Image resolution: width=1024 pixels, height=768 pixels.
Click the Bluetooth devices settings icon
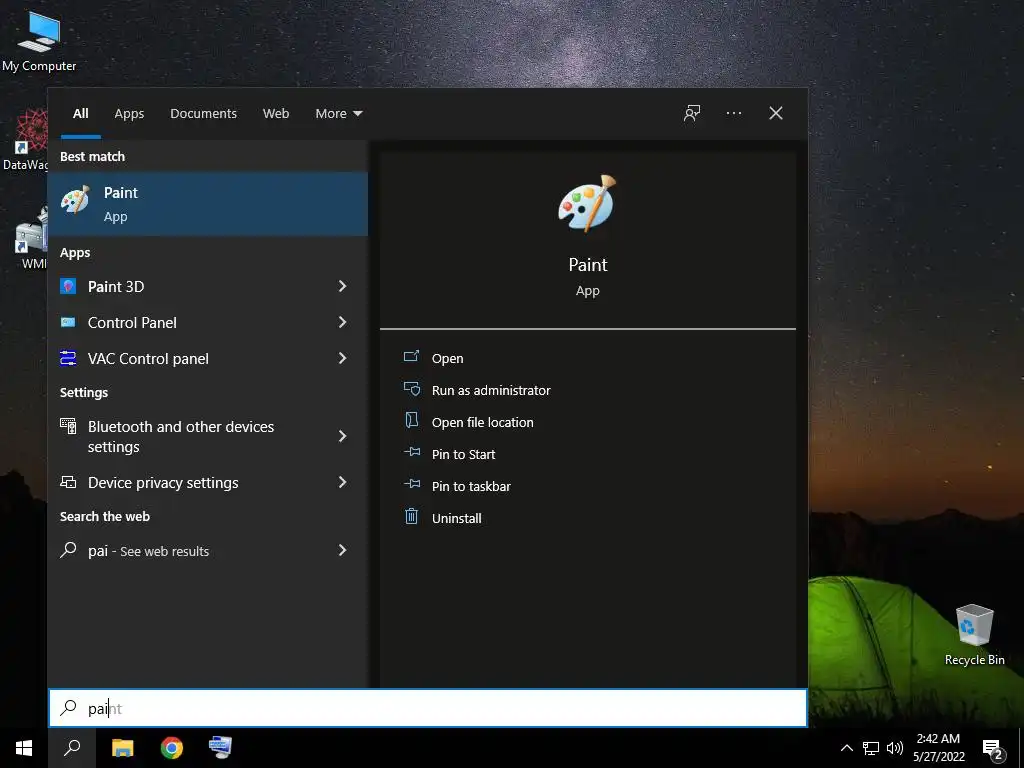(x=68, y=426)
